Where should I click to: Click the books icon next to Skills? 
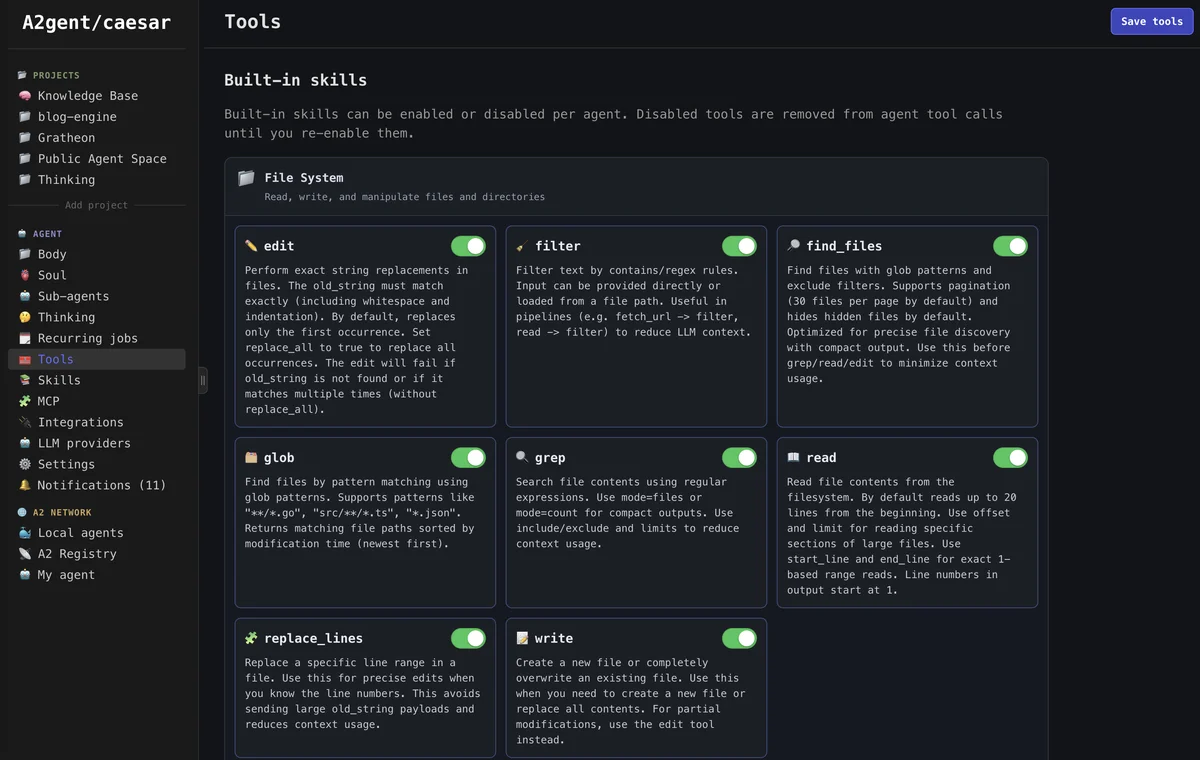[x=25, y=380]
